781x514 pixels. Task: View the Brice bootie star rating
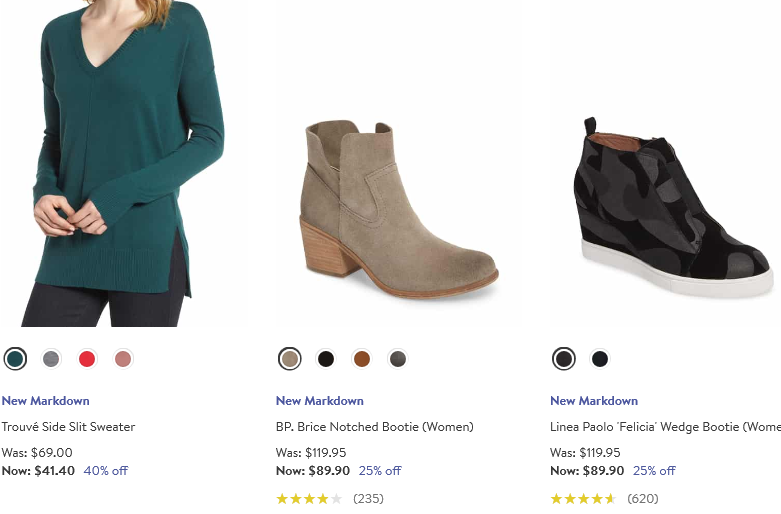pos(309,498)
